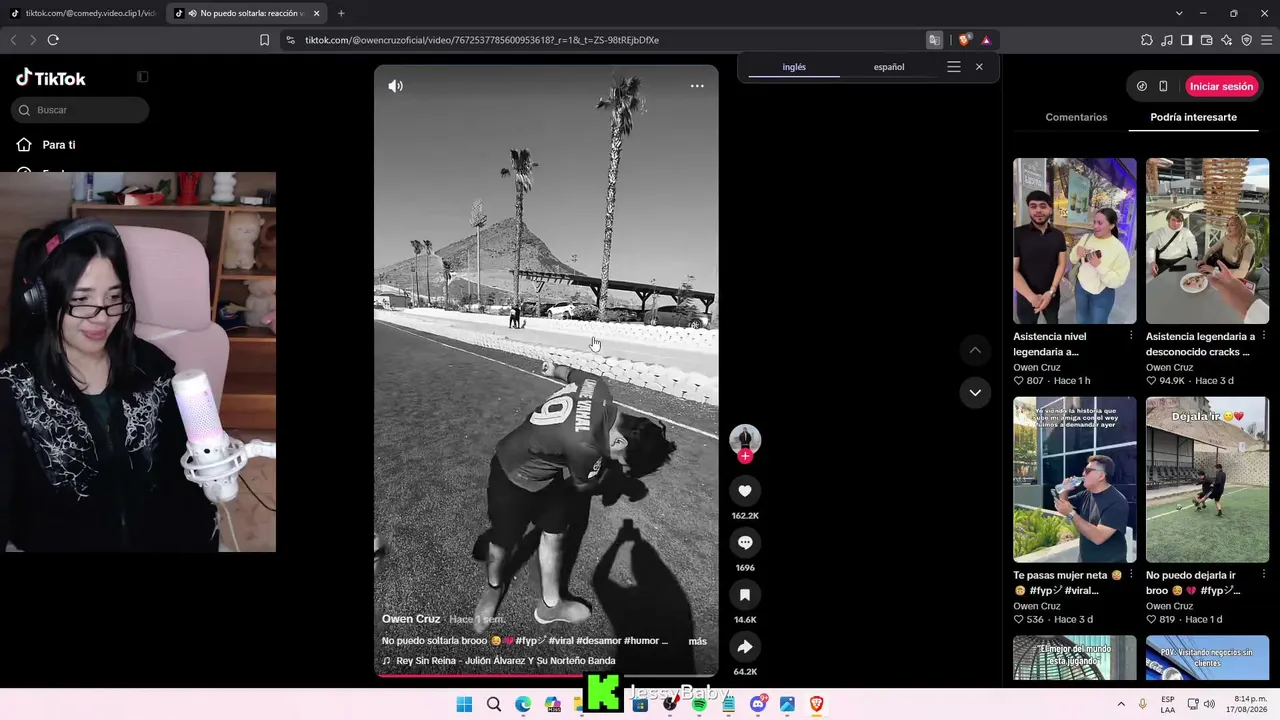Open a new browser tab
Screen dimensions: 1280x720
coord(341,13)
